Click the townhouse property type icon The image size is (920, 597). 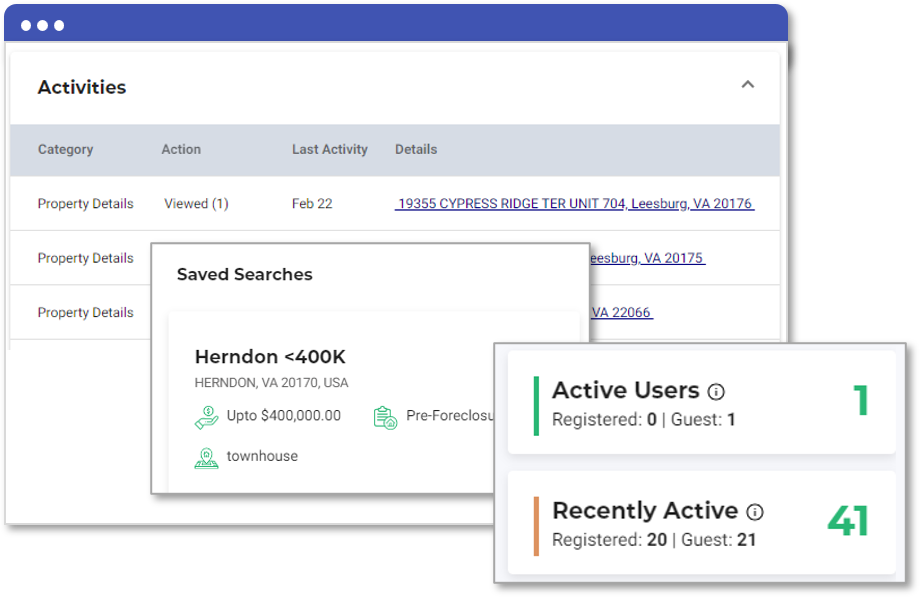click(207, 458)
